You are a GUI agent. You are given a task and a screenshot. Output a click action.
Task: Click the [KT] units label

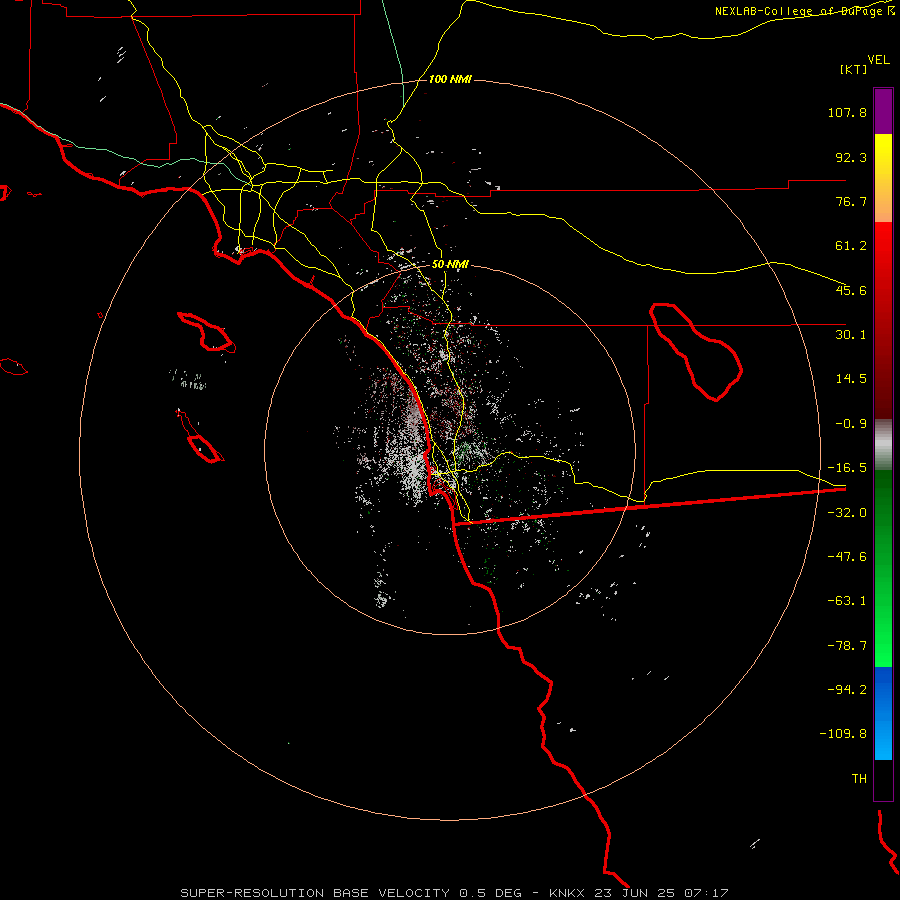(x=854, y=69)
